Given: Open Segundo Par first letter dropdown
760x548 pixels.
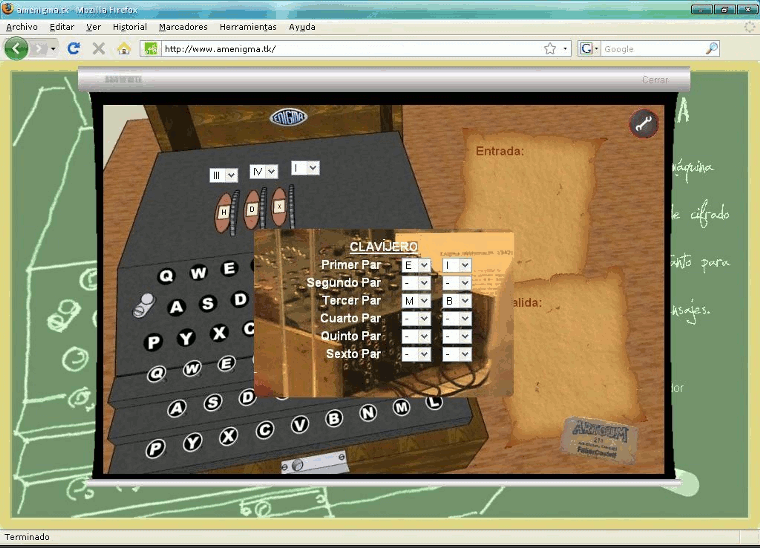Looking at the screenshot, I should 416,283.
